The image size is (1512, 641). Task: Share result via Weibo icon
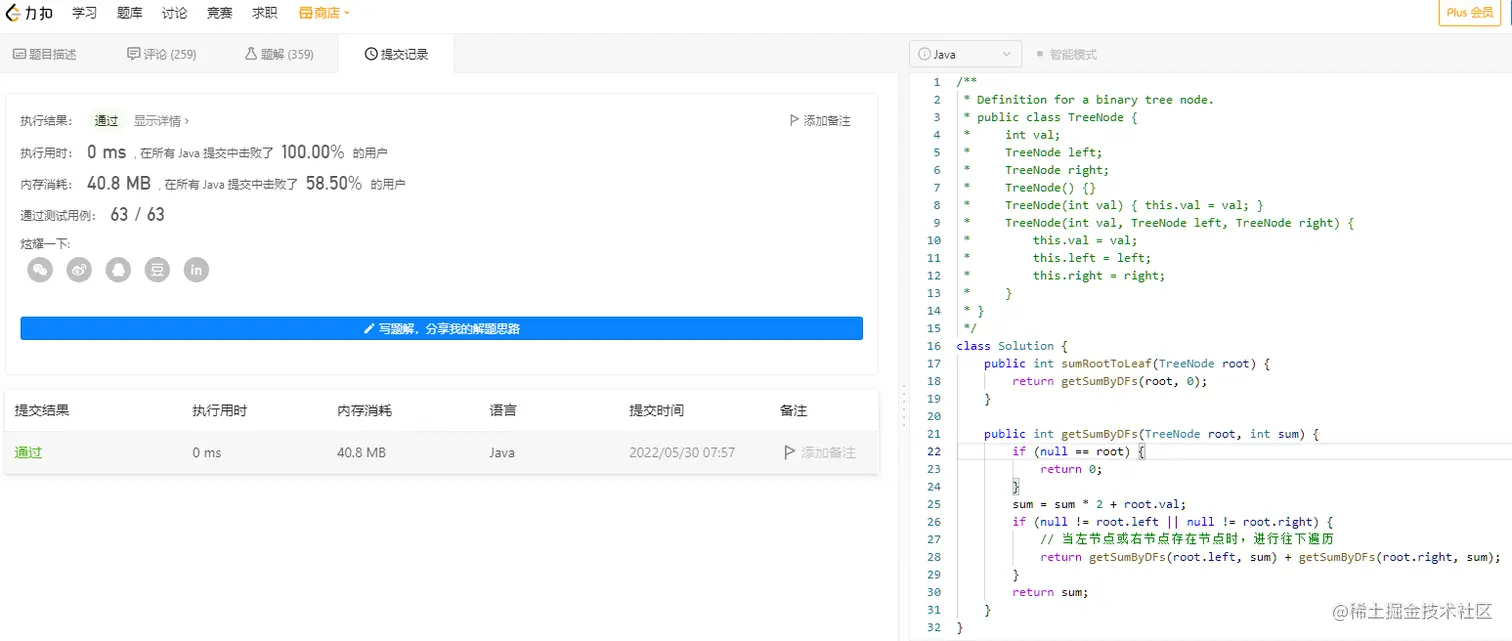(79, 270)
